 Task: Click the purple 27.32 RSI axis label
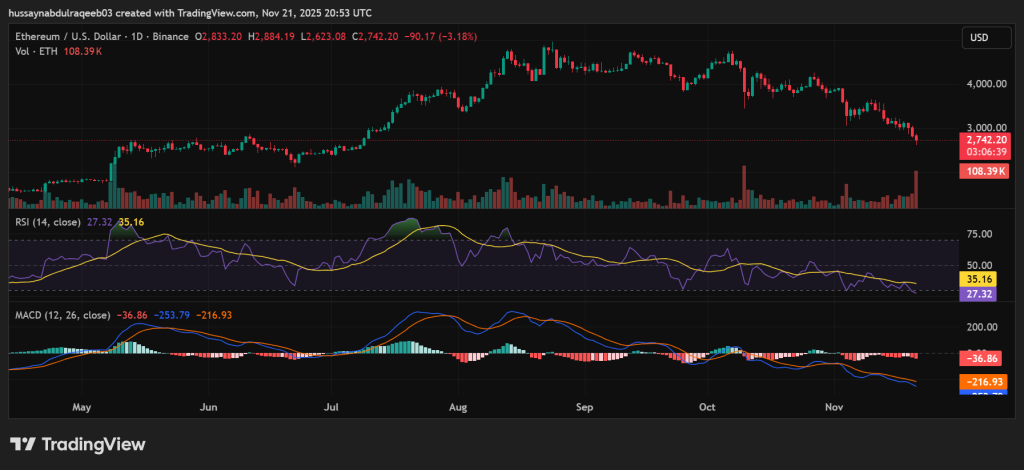click(976, 295)
